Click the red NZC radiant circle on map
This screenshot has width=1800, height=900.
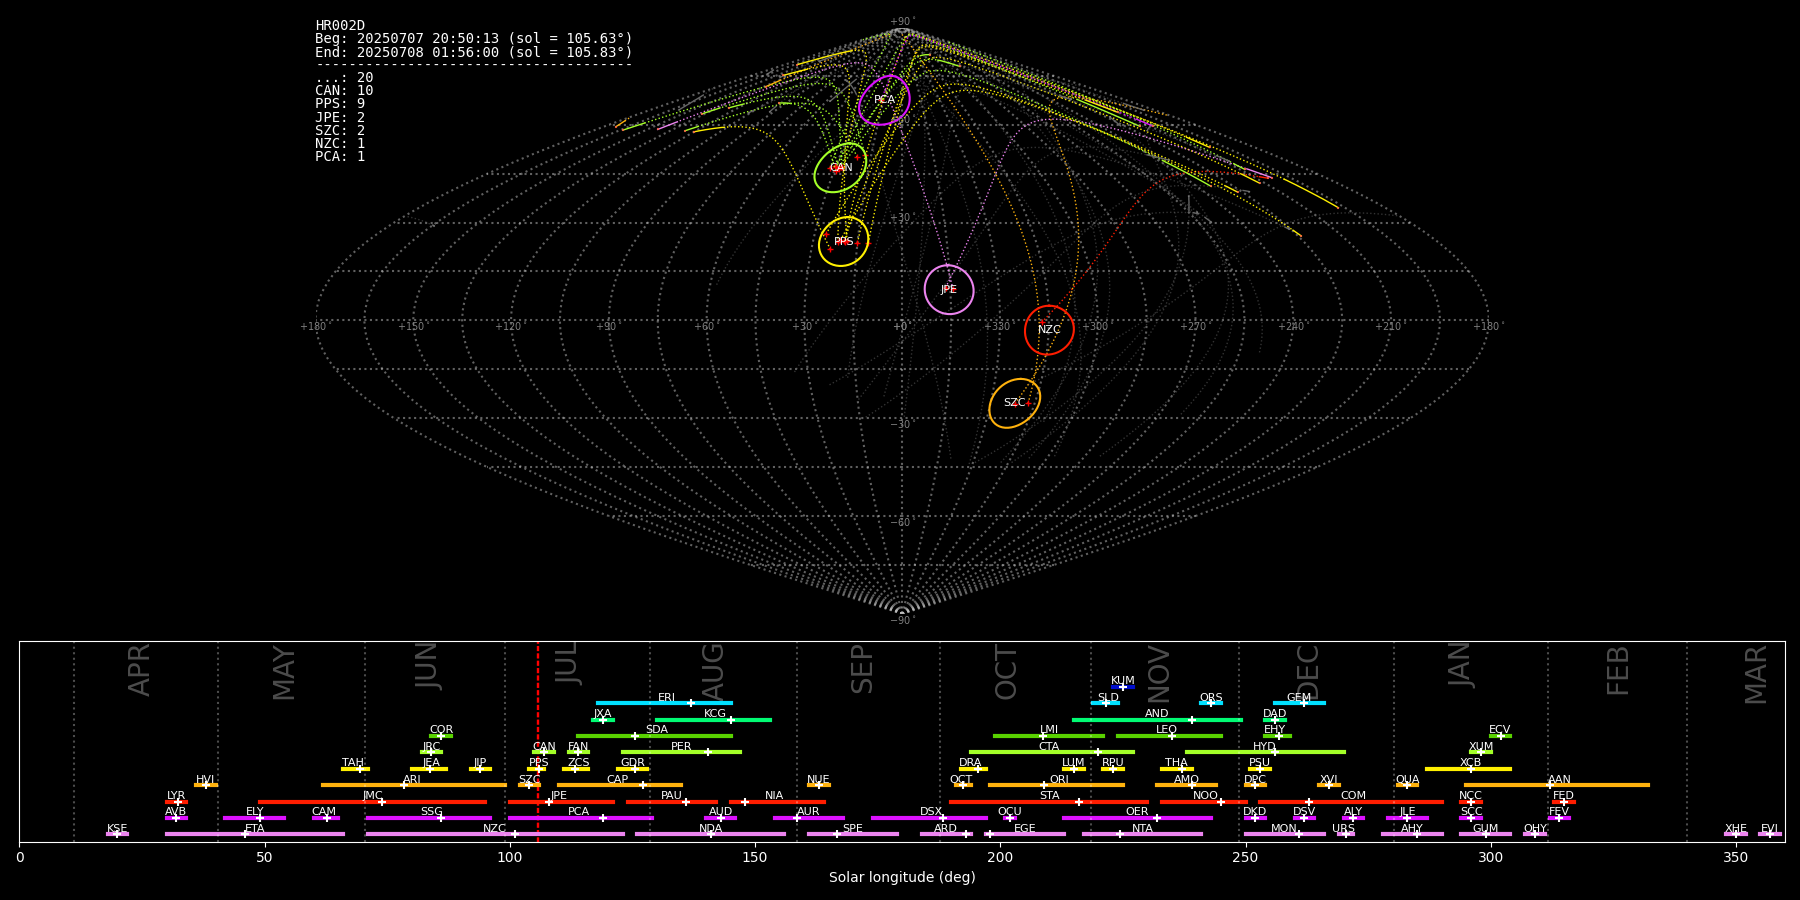coord(1049,330)
